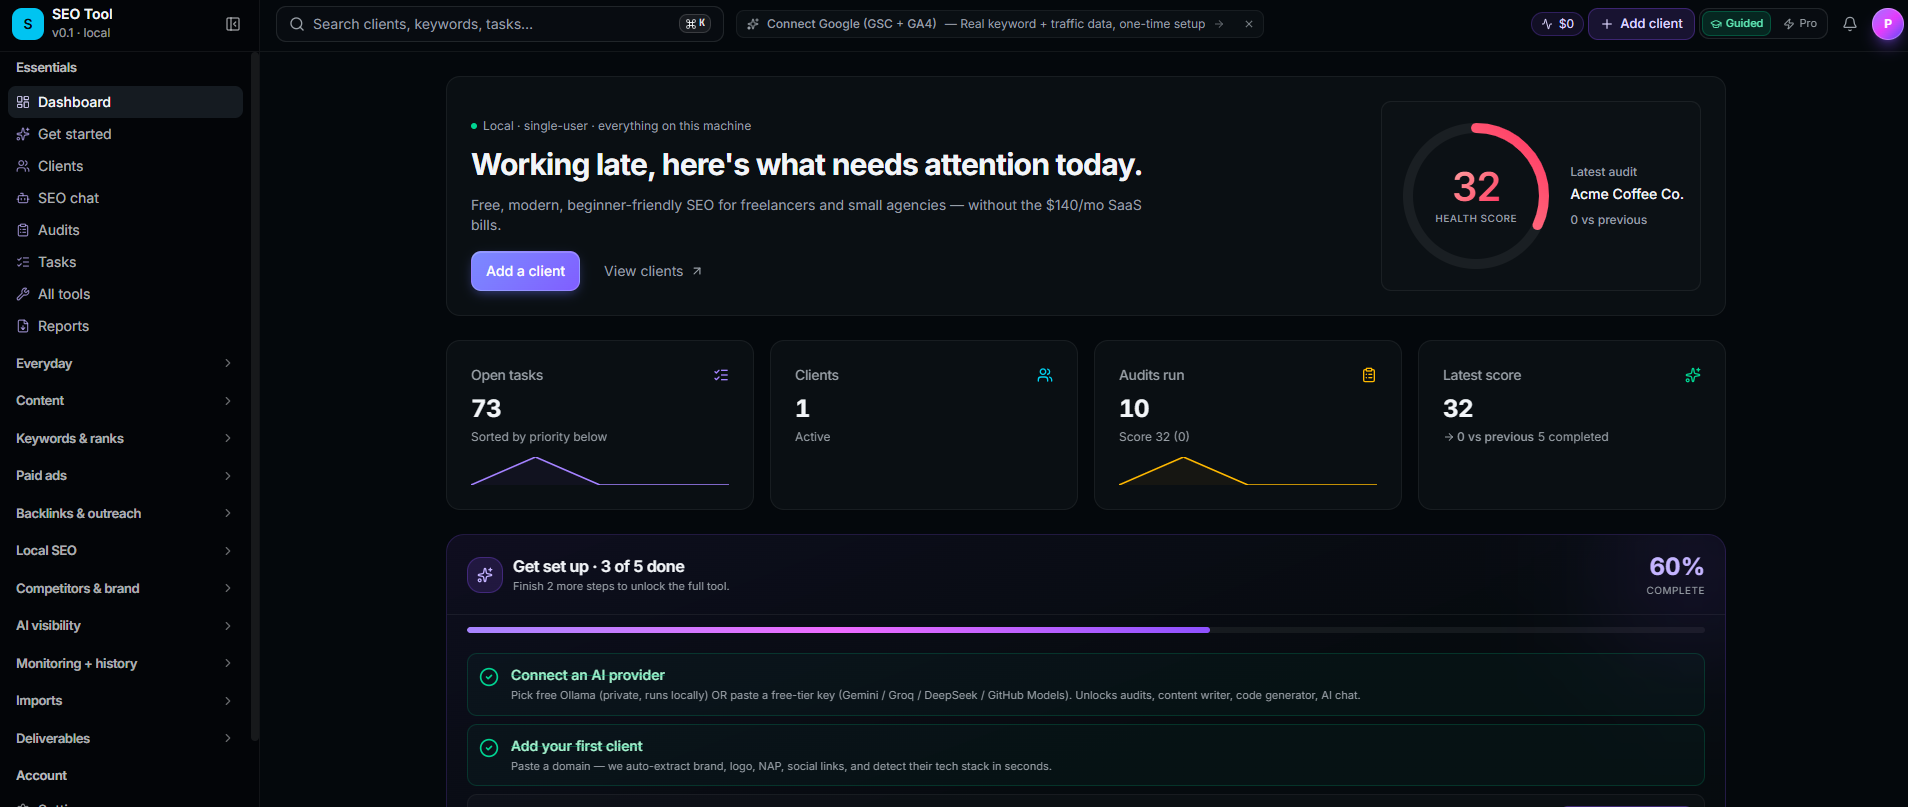Click the All tools wrench icon
This screenshot has width=1908, height=807.
tap(23, 294)
